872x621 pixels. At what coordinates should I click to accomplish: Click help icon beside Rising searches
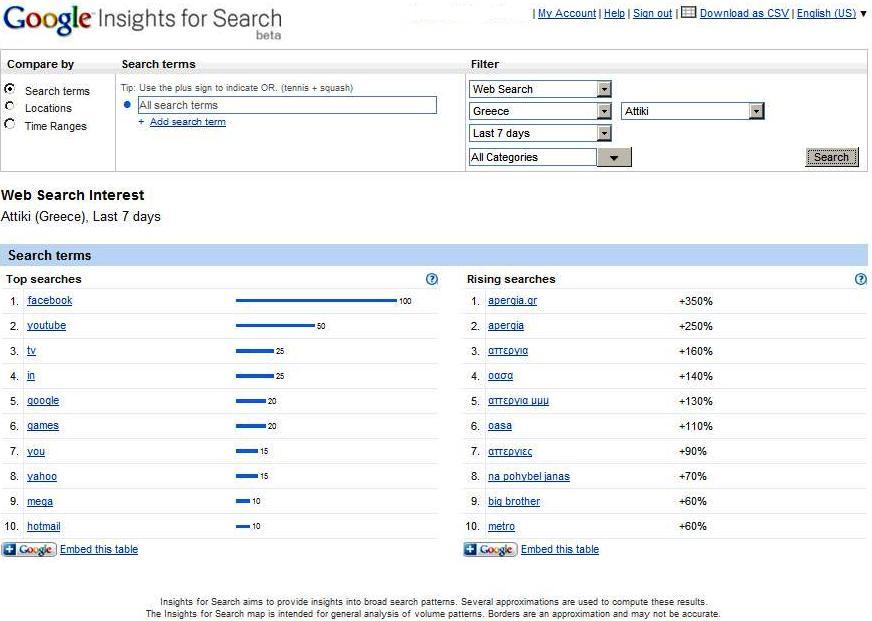860,280
